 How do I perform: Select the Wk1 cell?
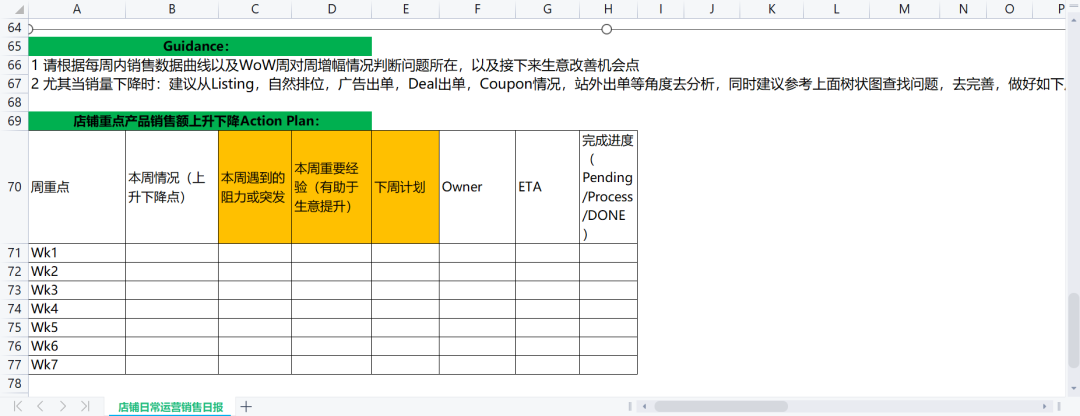[77, 252]
